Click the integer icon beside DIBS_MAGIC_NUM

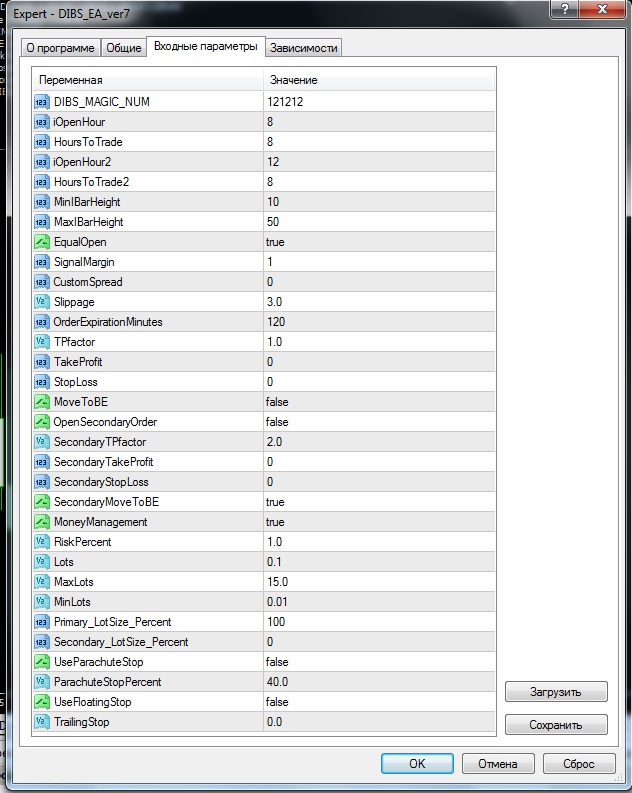pos(42,102)
